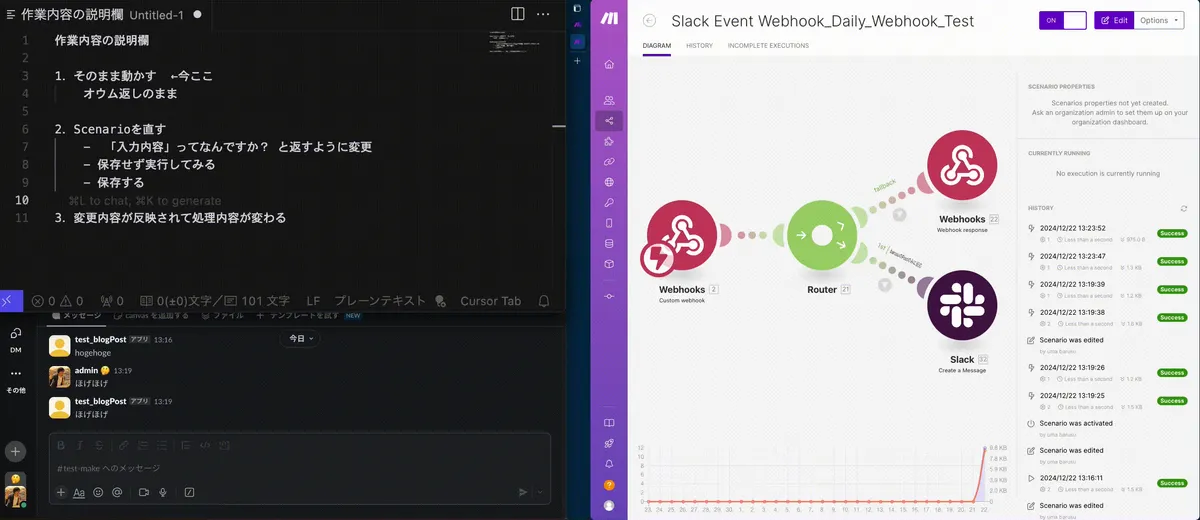Open the Notifications bell in Make sidebar
The height and width of the screenshot is (520, 1200).
[609, 464]
